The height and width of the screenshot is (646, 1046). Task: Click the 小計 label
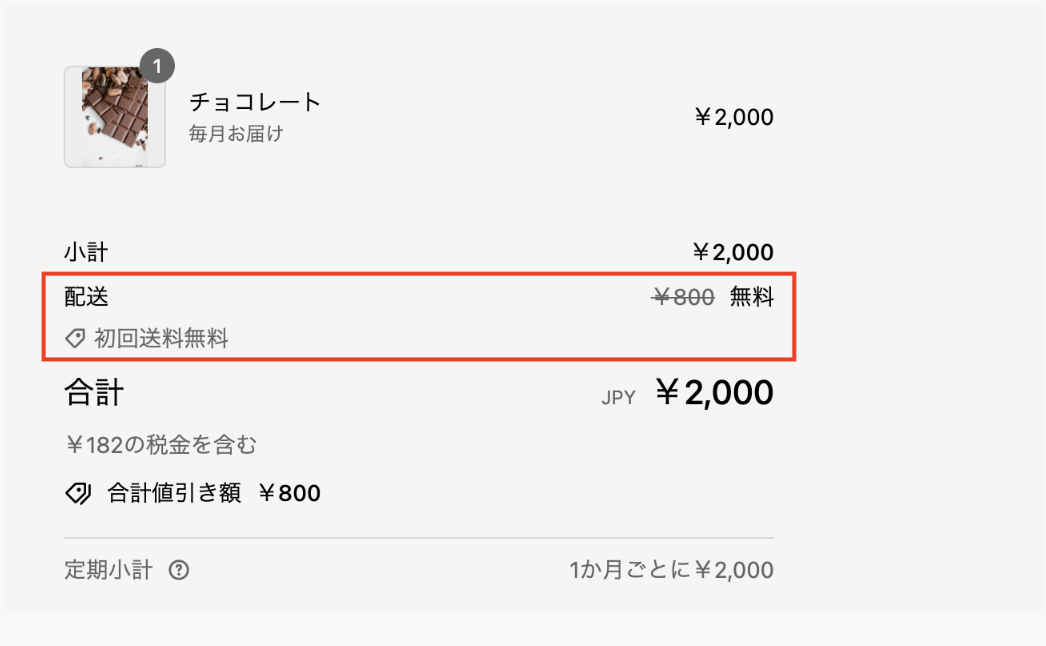[x=86, y=252]
